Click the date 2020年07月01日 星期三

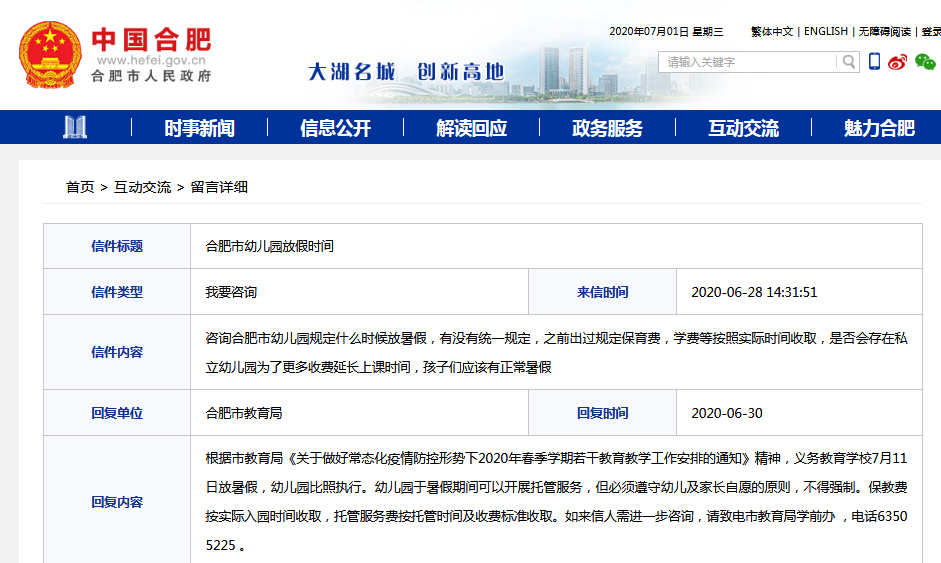click(x=666, y=31)
